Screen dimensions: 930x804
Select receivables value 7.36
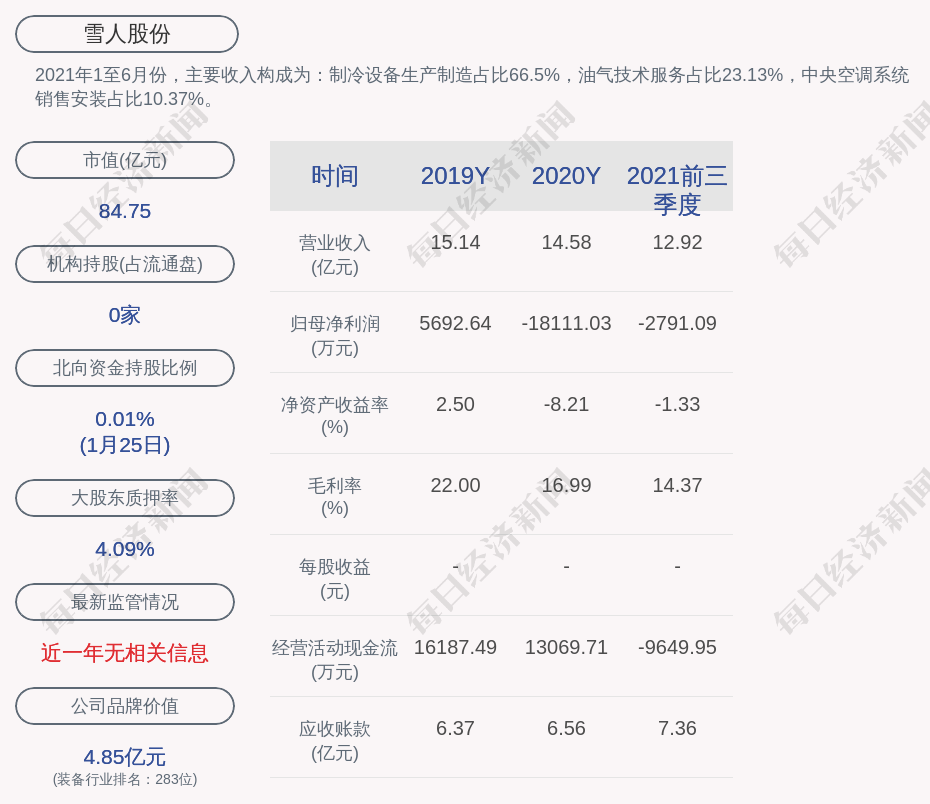point(677,728)
